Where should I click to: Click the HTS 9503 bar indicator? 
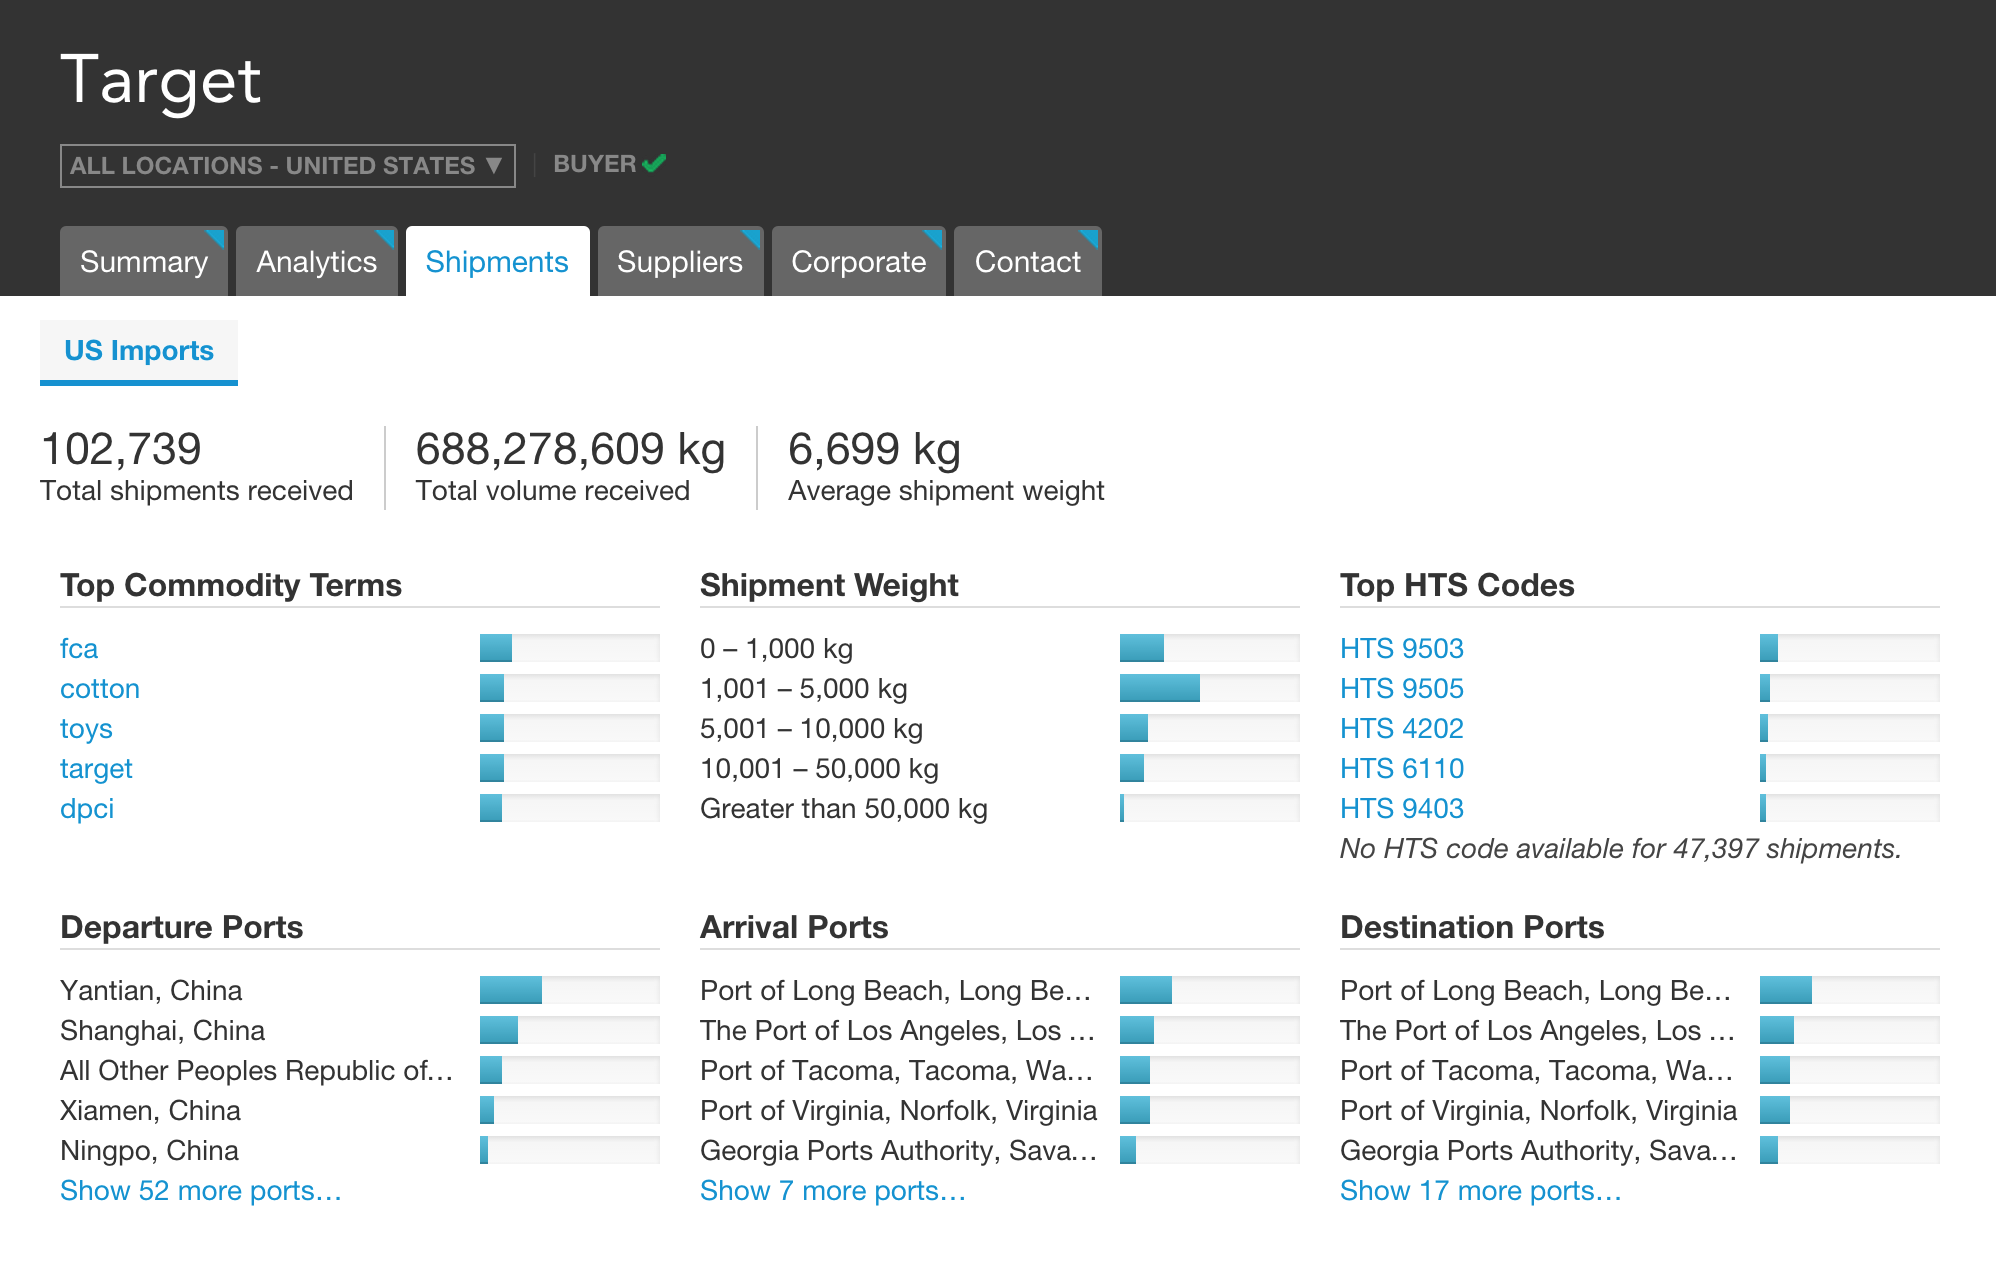(1850, 648)
